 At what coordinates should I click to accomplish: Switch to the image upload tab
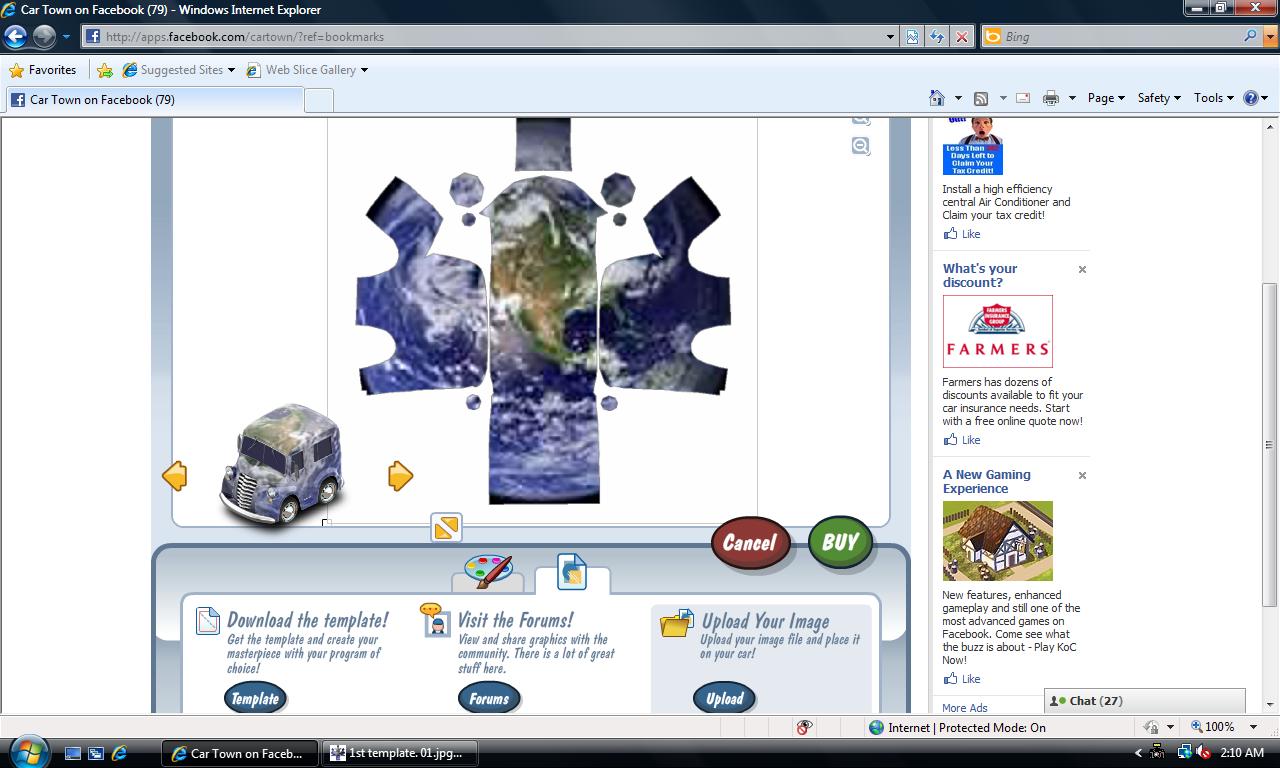[571, 572]
